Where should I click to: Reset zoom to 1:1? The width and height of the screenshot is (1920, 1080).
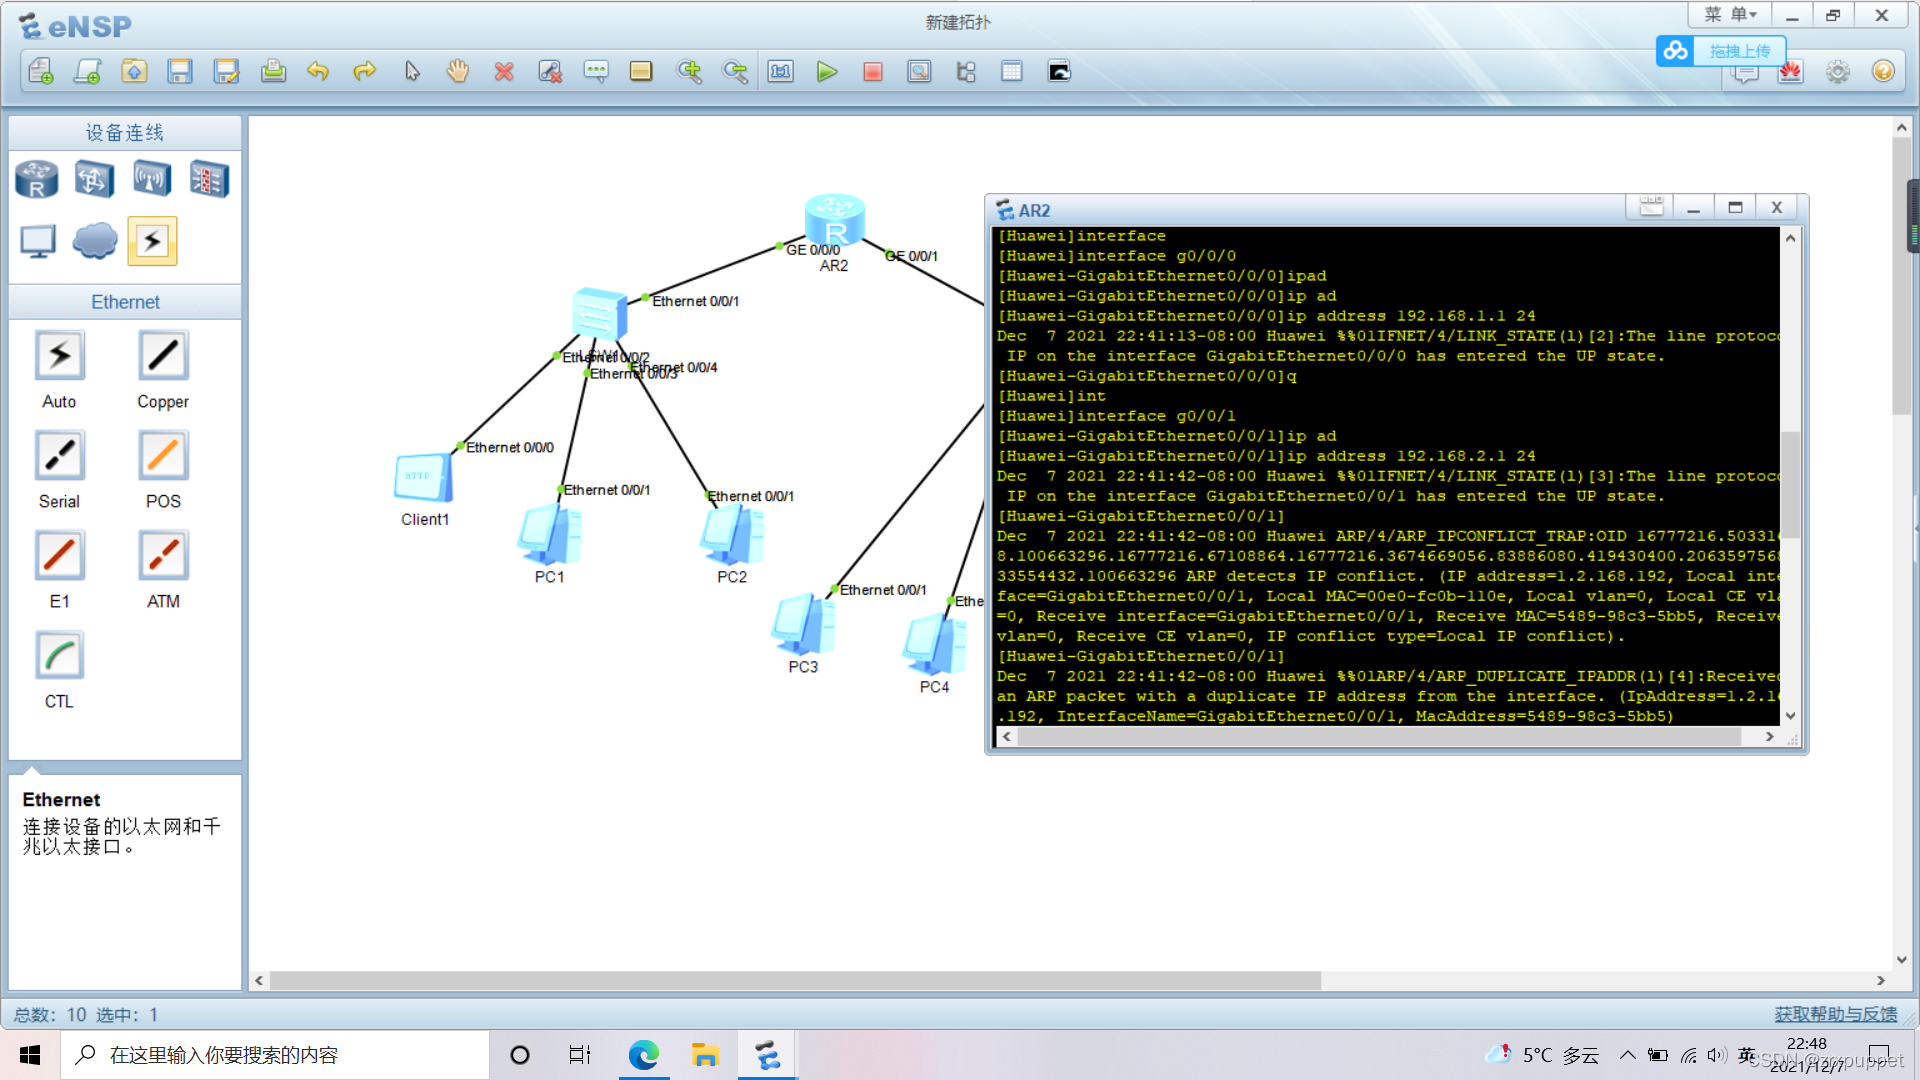point(781,71)
